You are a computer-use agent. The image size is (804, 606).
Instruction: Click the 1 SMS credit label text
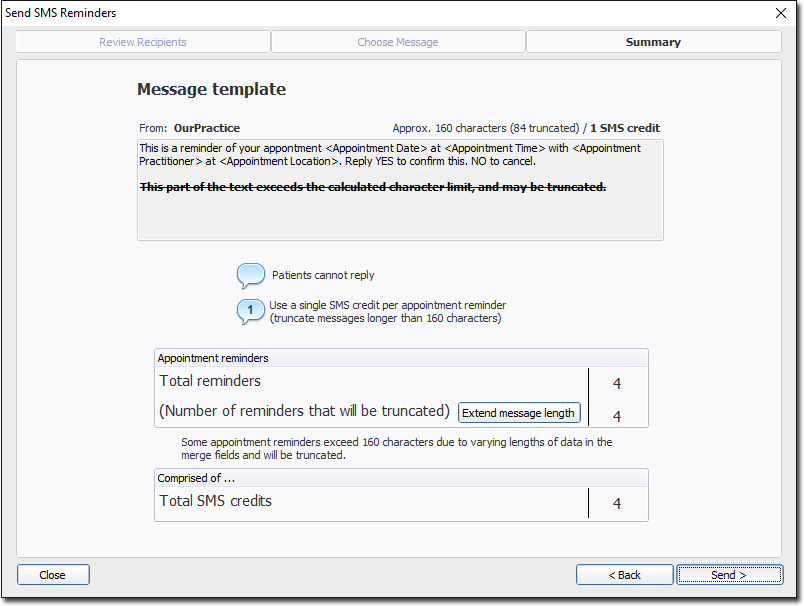click(624, 128)
